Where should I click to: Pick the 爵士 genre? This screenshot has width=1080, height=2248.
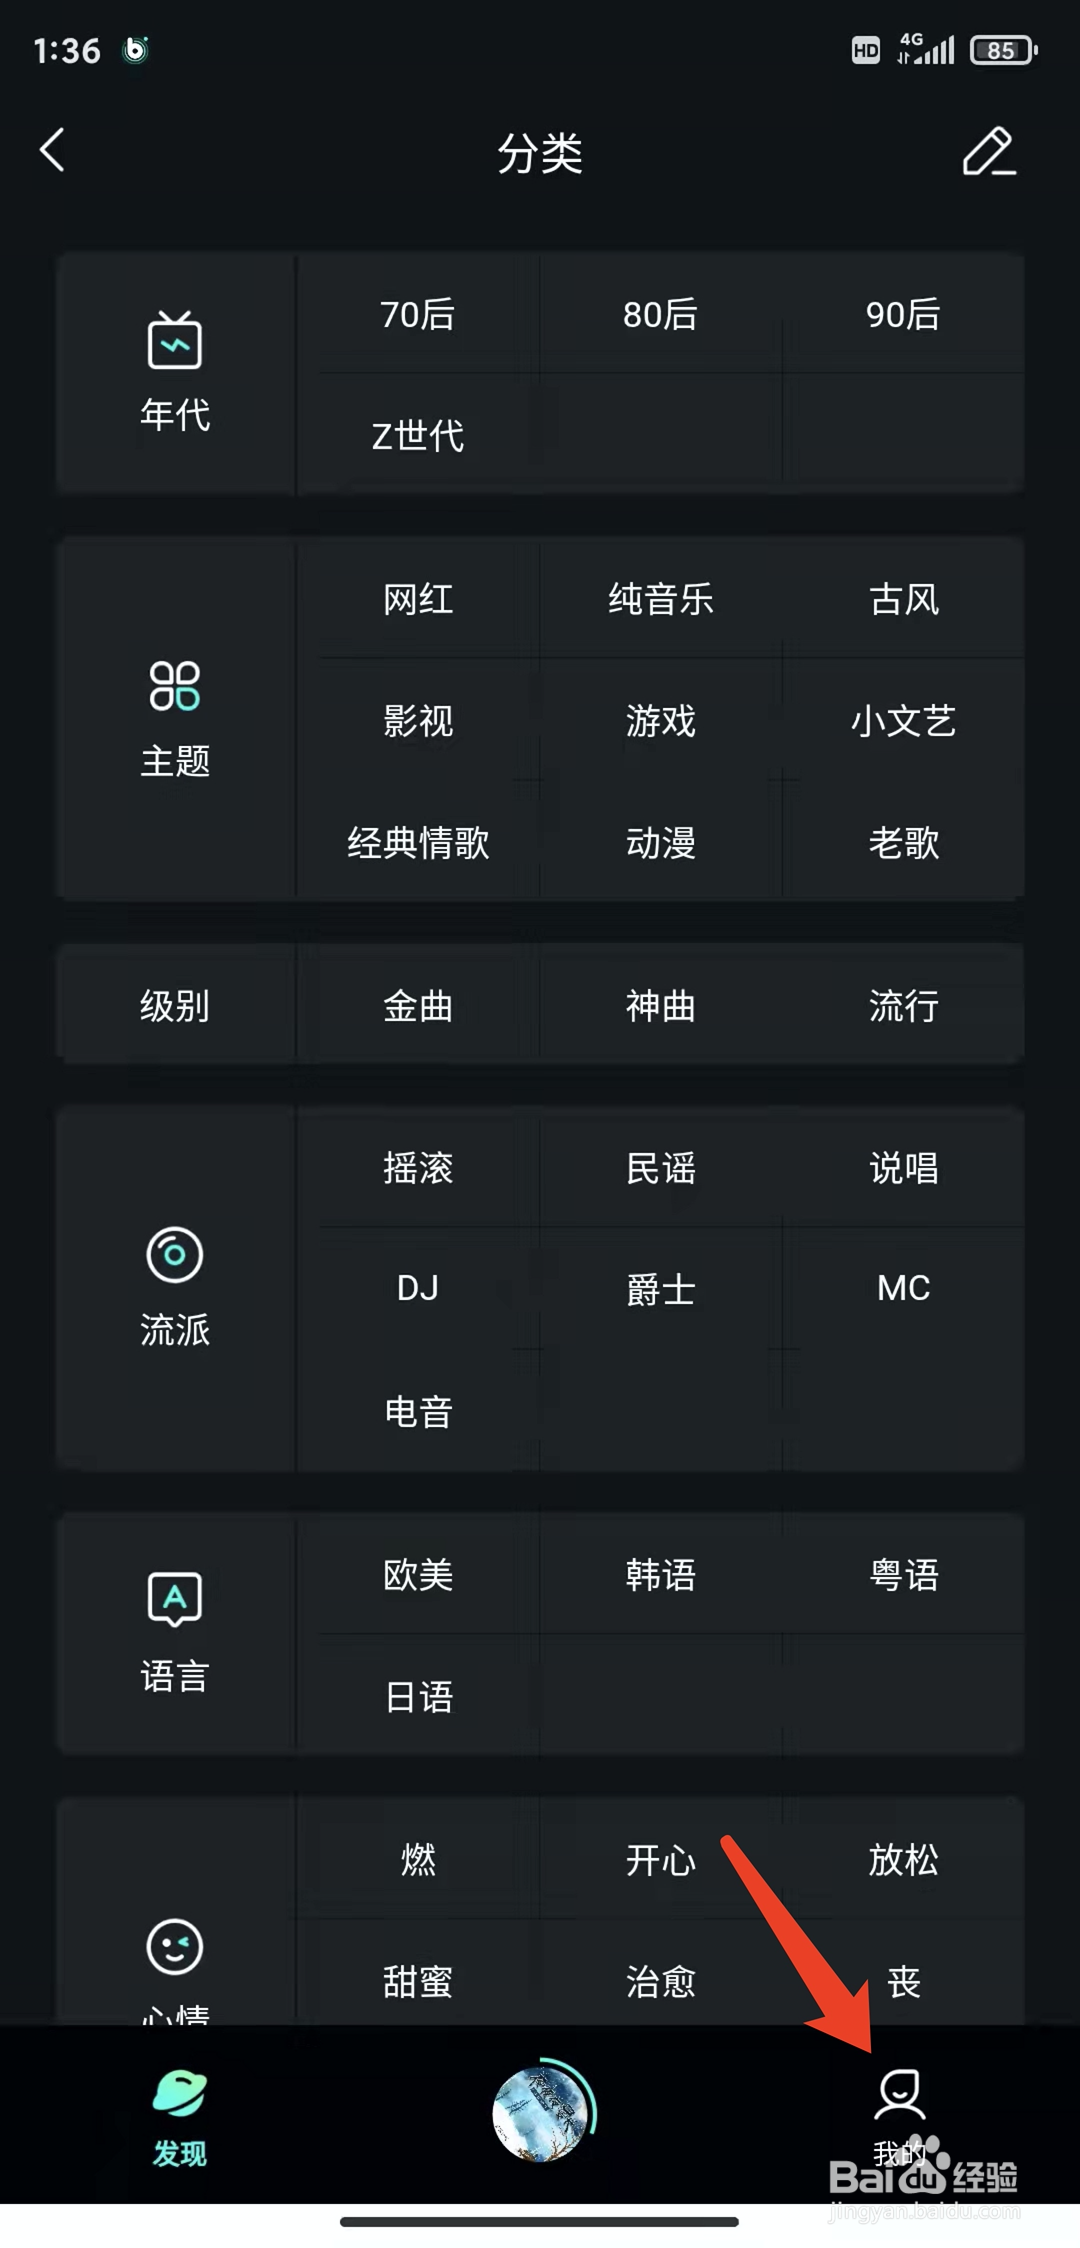tap(661, 1289)
